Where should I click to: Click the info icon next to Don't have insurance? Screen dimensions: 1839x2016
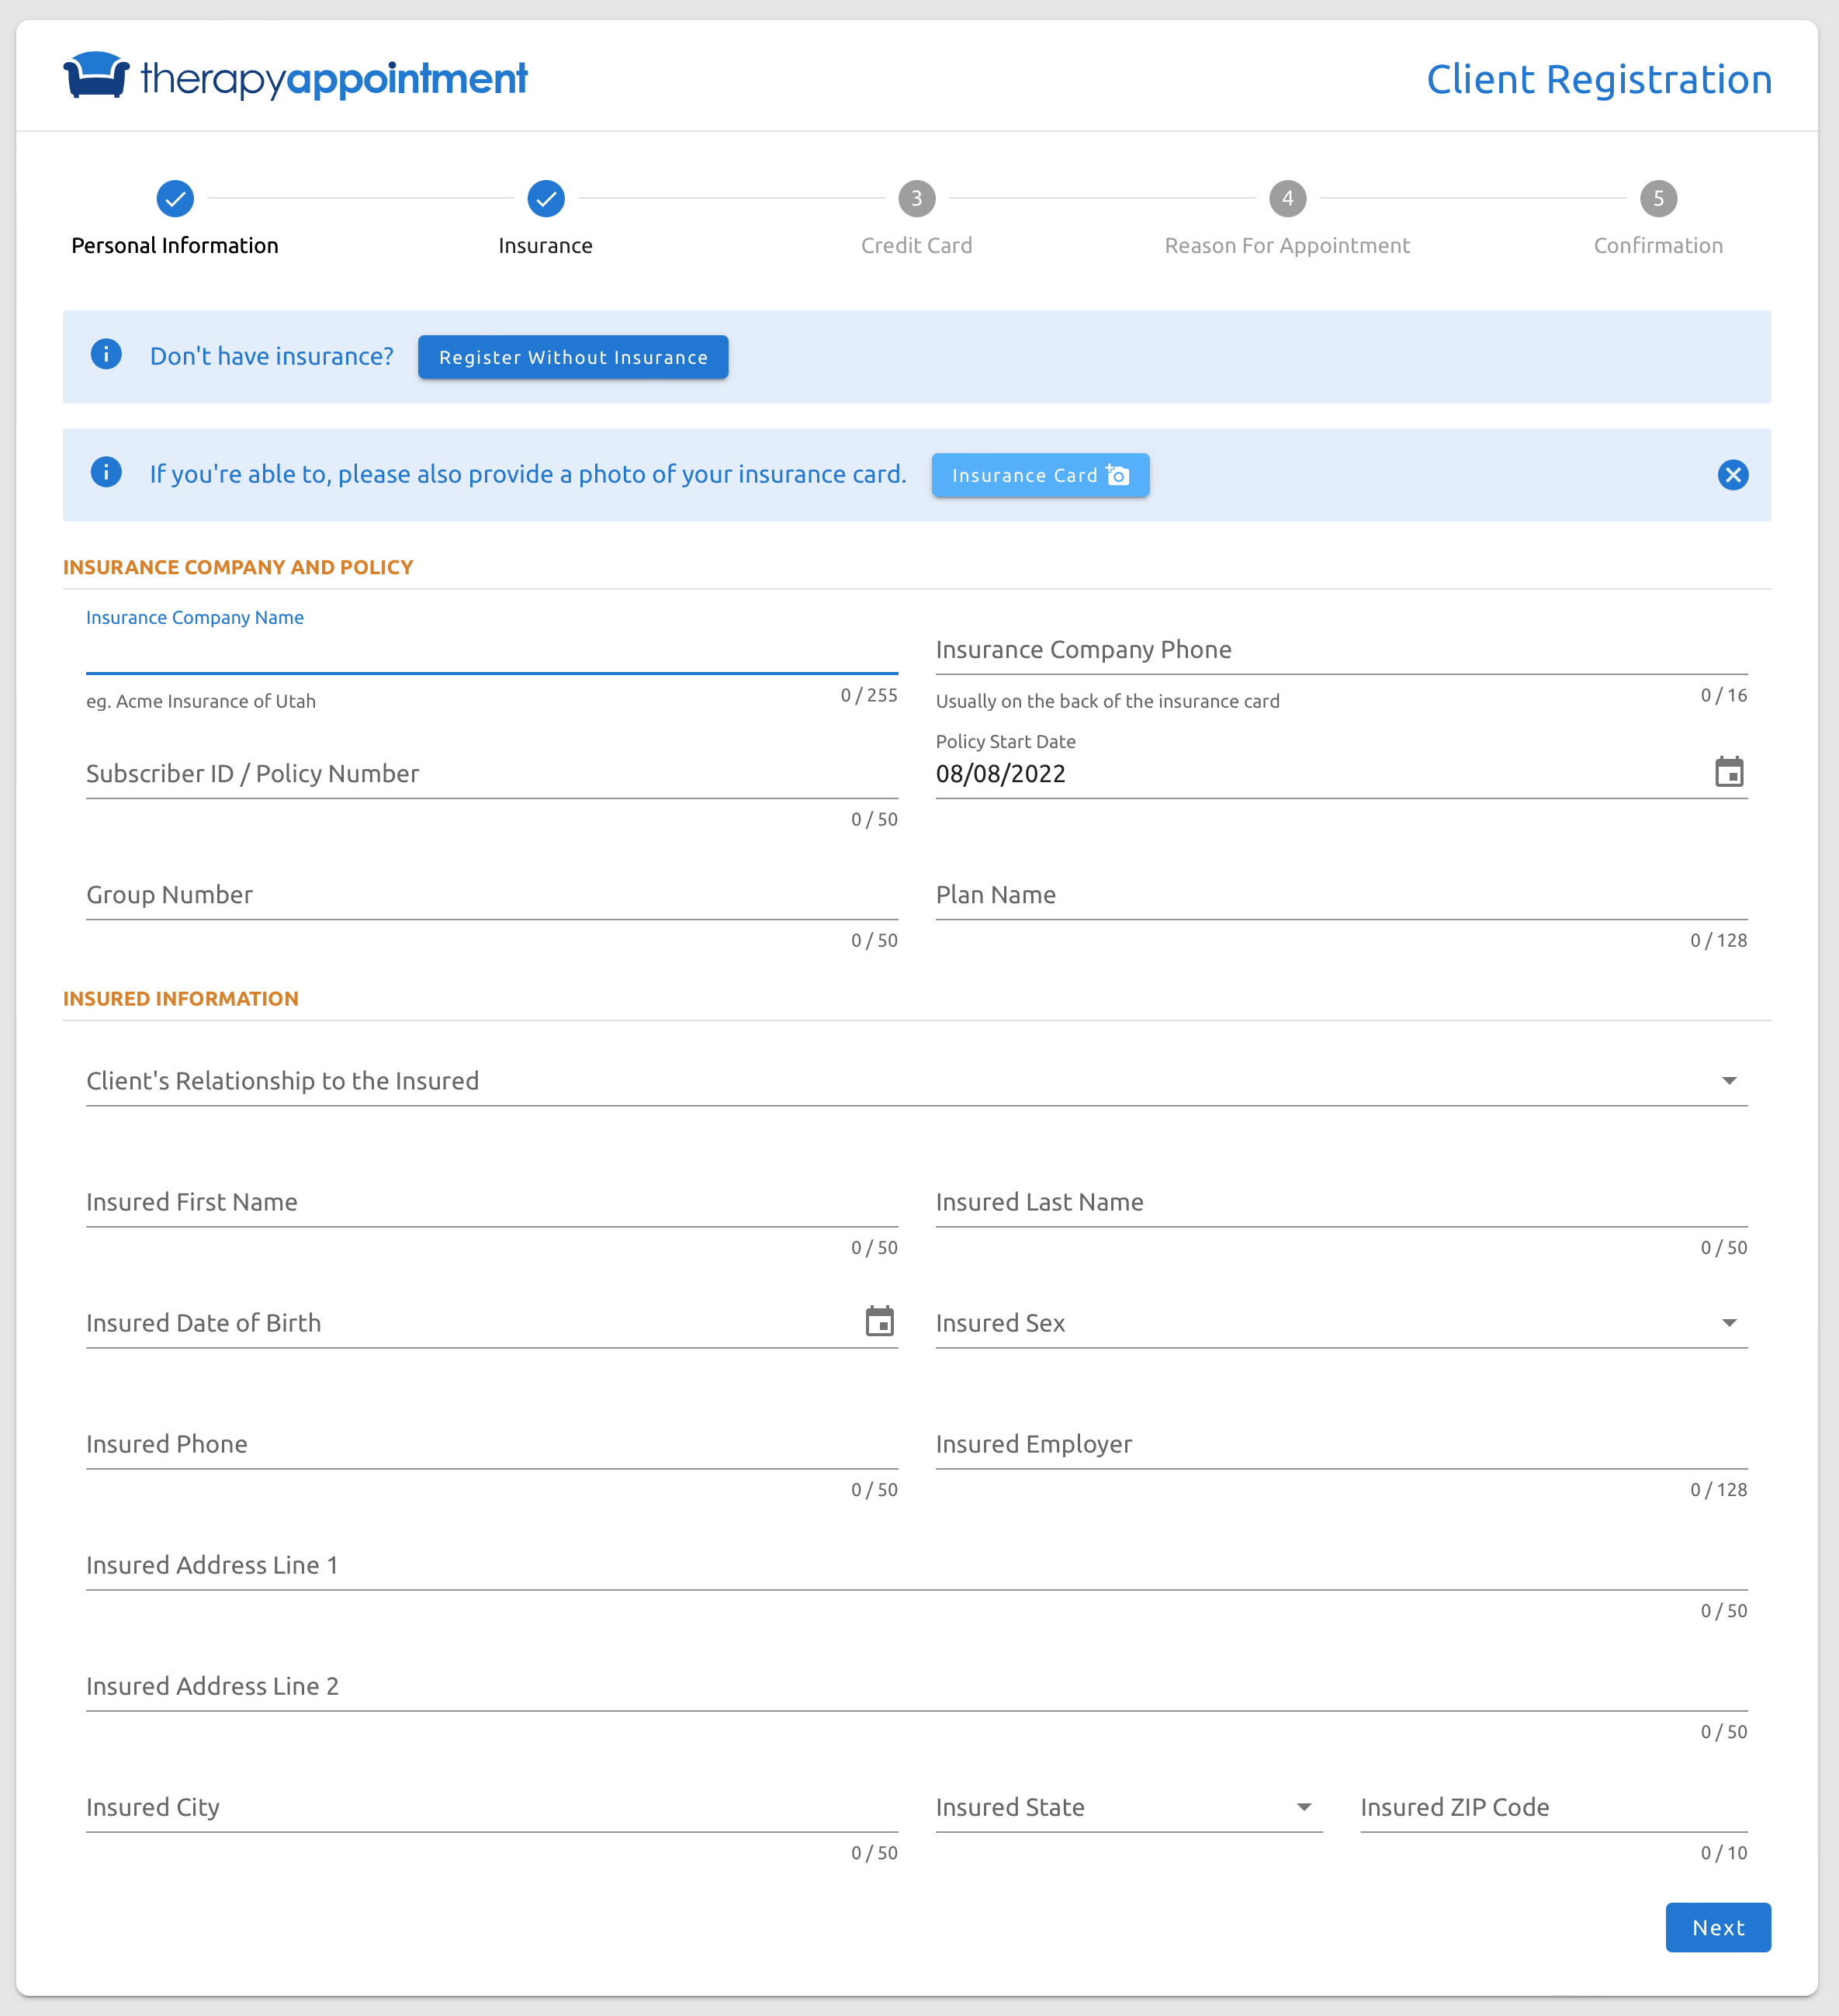click(106, 354)
